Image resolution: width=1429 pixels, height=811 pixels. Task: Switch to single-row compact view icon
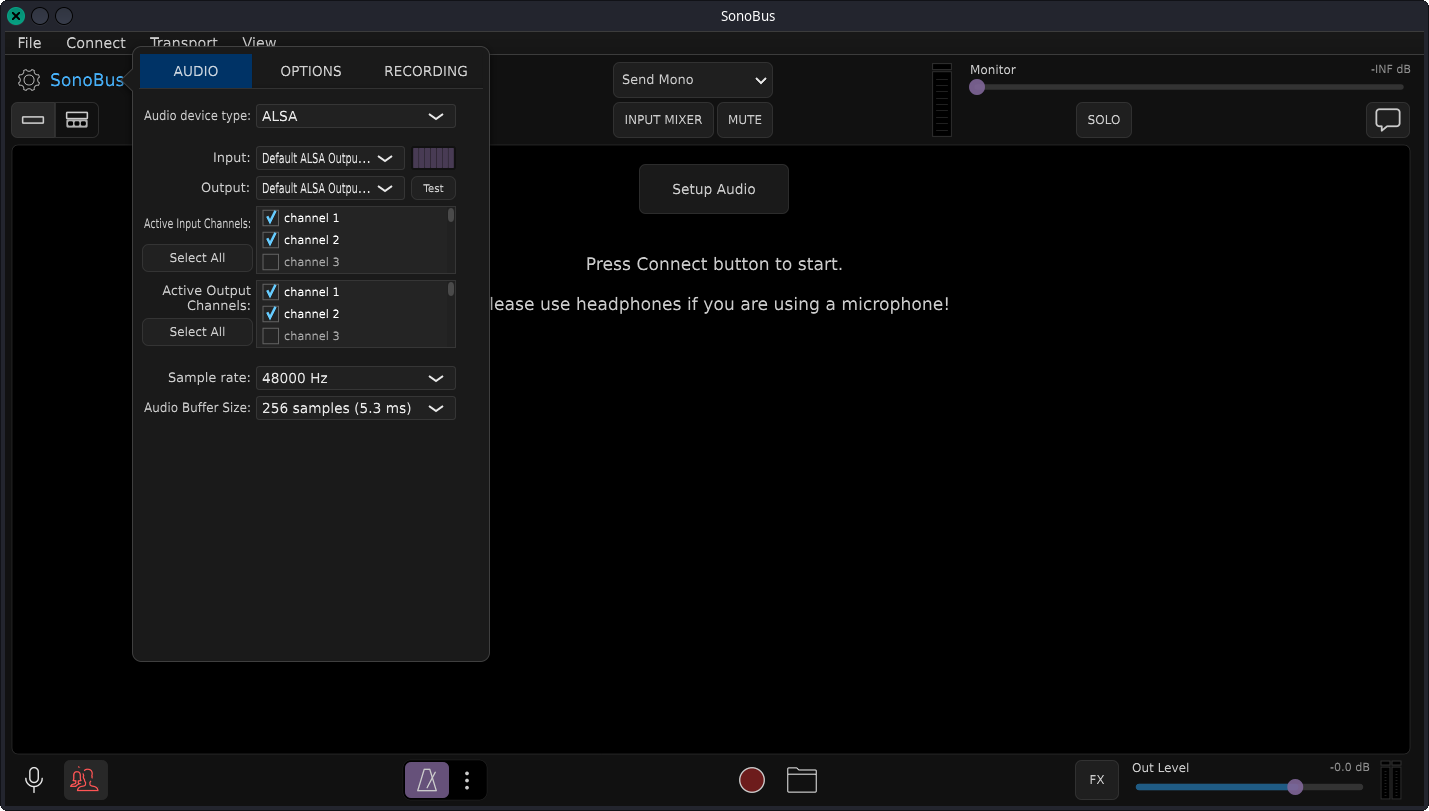coord(33,120)
